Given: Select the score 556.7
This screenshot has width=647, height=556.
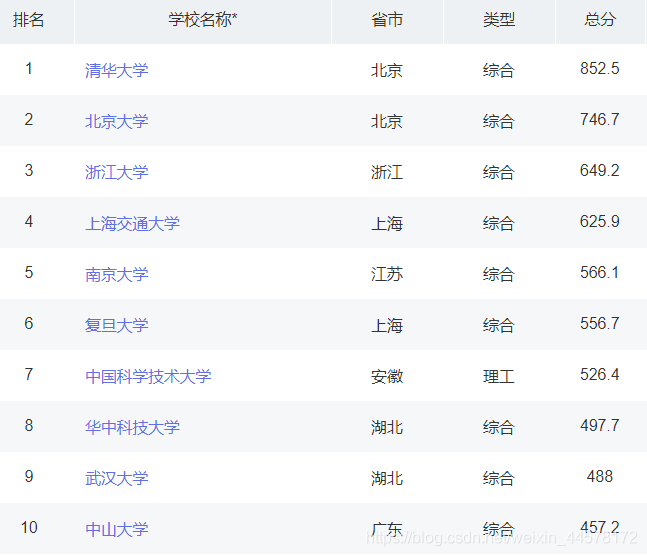Looking at the screenshot, I should 600,324.
